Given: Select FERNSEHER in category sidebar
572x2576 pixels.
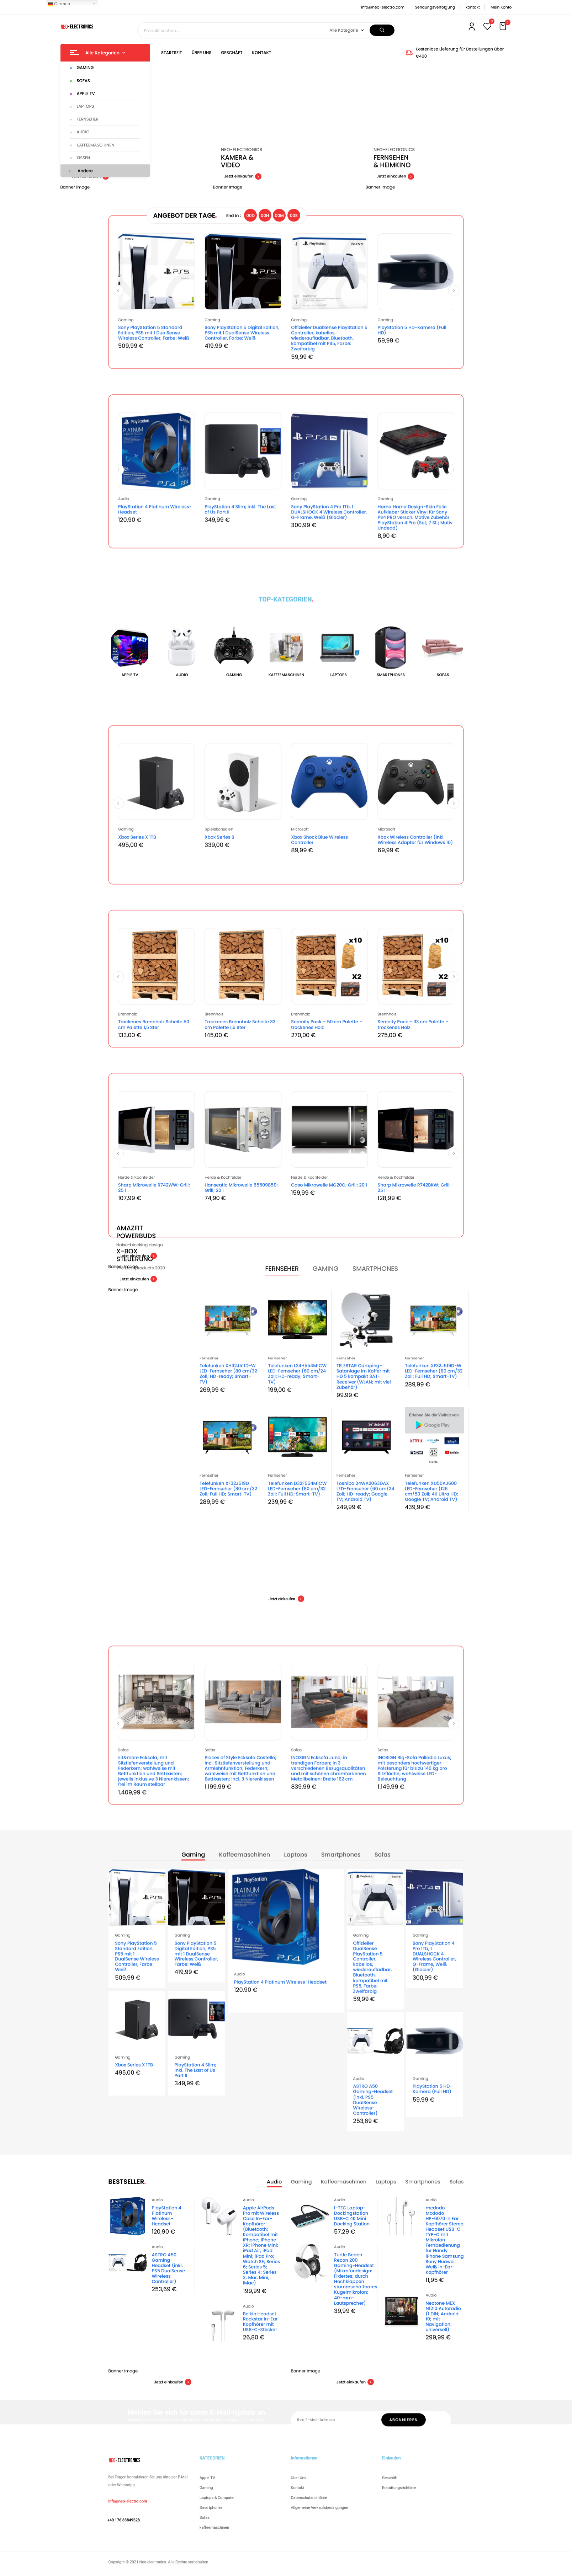Looking at the screenshot, I should coord(87,119).
